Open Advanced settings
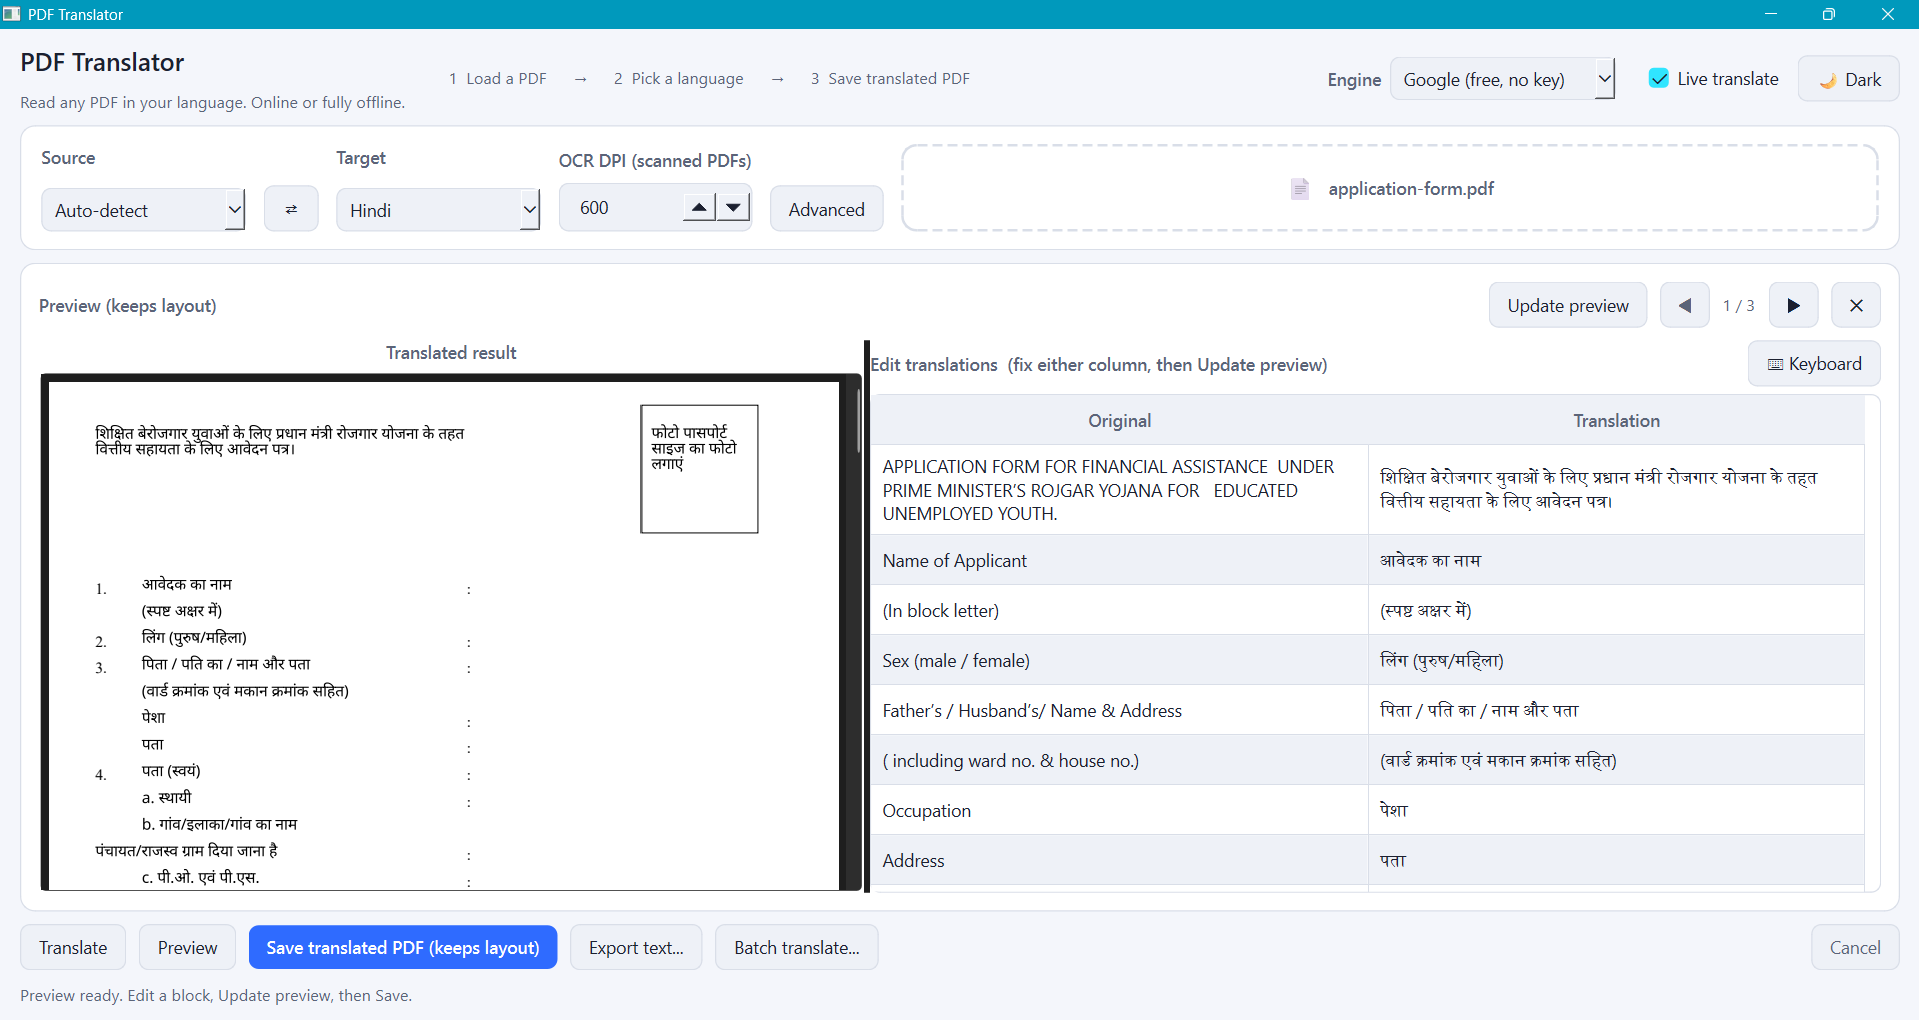Screen dimensions: 1919x1020 tap(826, 209)
